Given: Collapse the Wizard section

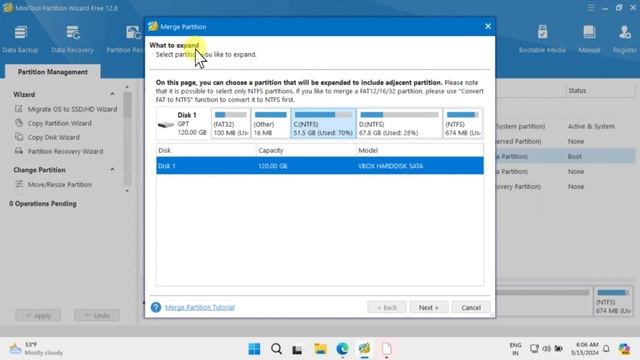Looking at the screenshot, I should (112, 94).
